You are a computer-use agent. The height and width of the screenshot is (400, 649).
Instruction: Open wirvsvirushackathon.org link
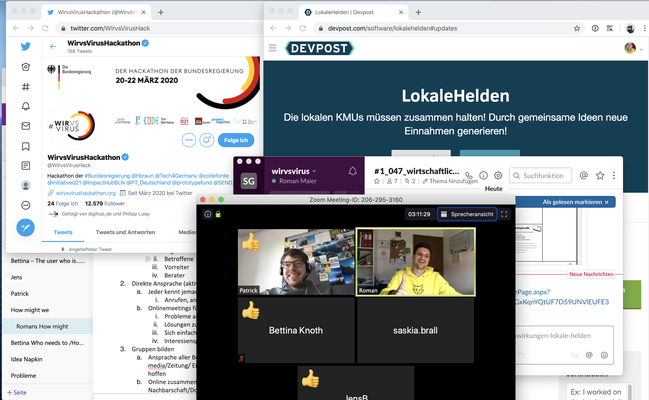pyautogui.click(x=86, y=193)
